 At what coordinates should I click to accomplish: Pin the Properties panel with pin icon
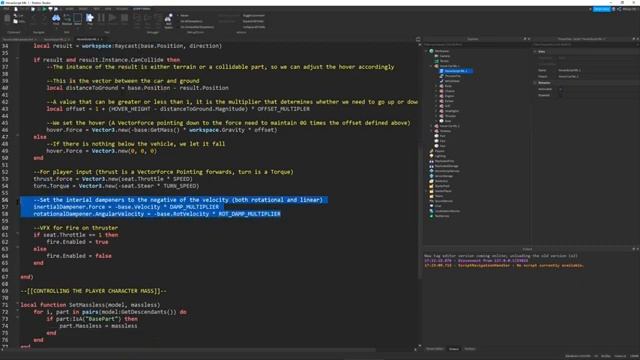[x=634, y=39]
